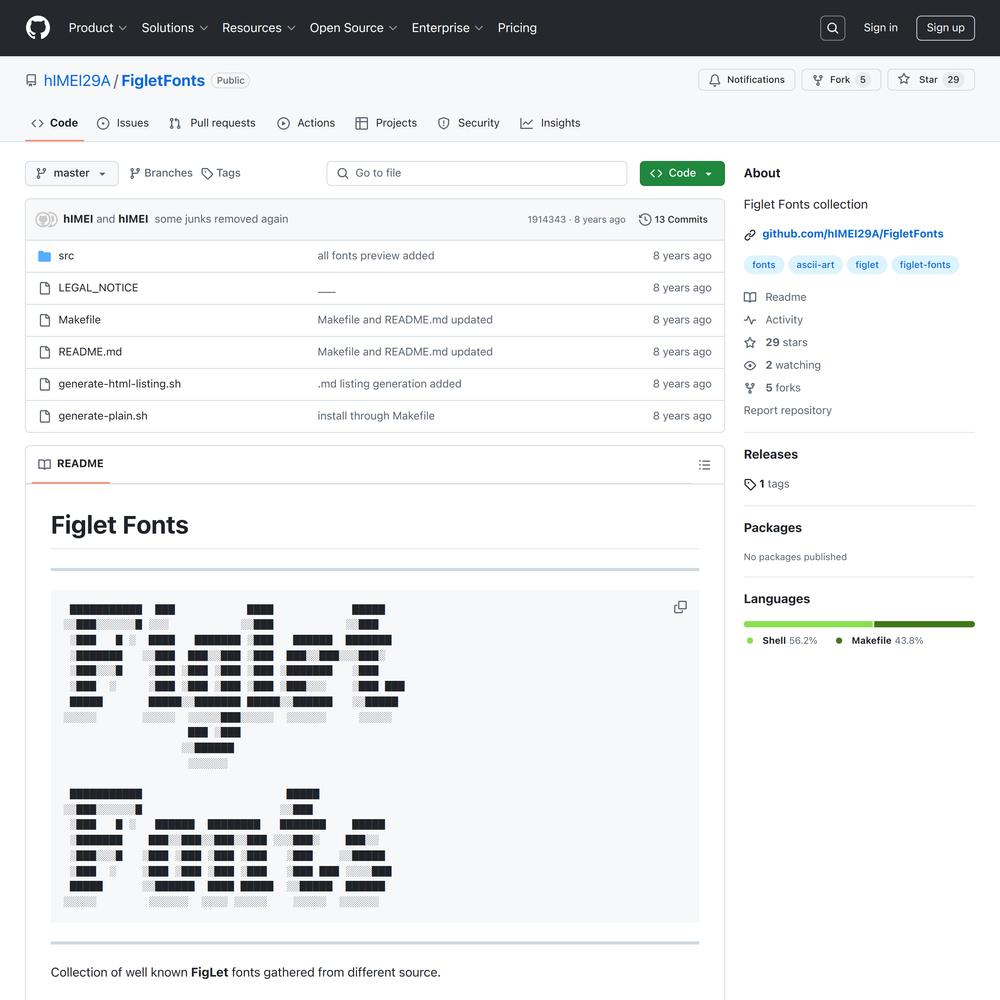Star the repository with Star button
1000x1000 pixels.
(931, 80)
